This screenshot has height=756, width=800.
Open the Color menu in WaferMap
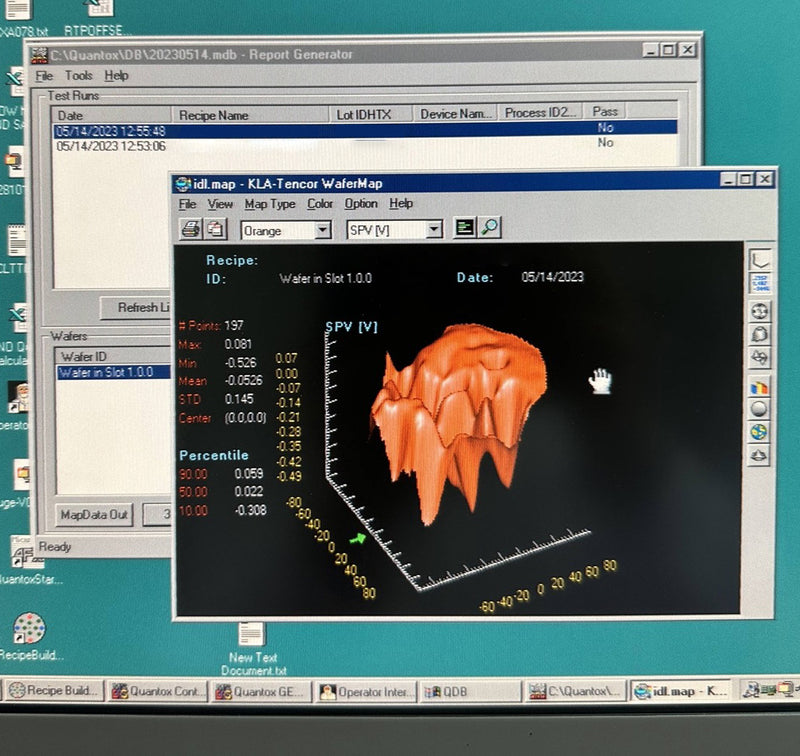322,204
